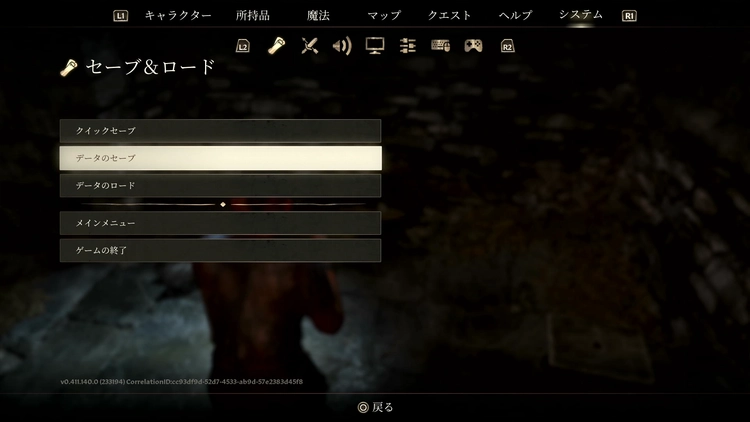The image size is (750, 422).
Task: Click the R1 next tab button
Action: point(629,16)
